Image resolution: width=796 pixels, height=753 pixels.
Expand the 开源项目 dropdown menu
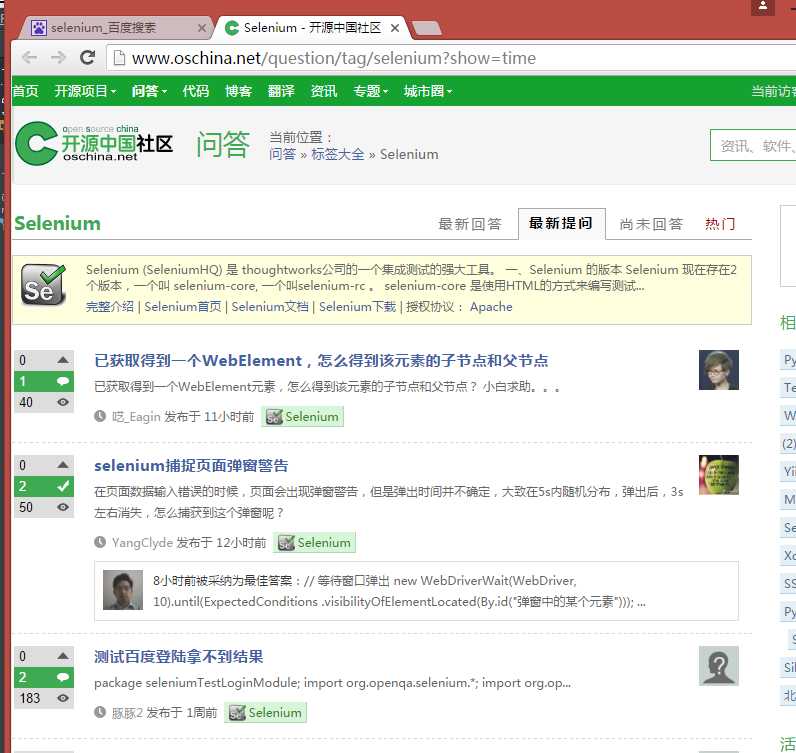85,91
